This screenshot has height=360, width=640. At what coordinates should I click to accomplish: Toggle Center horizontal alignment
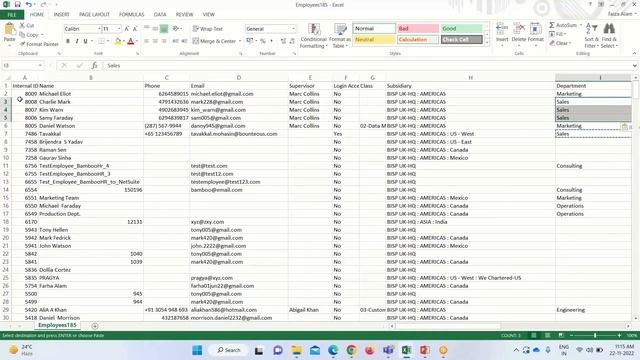point(155,41)
